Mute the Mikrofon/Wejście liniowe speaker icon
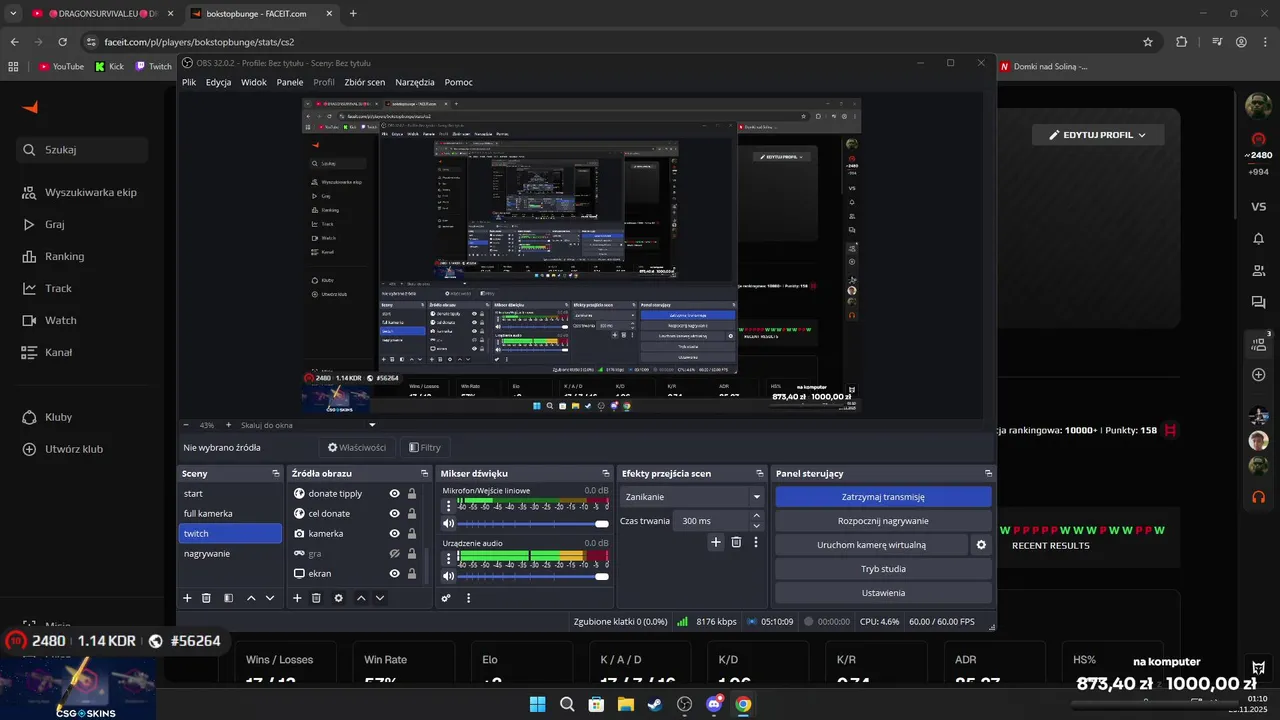This screenshot has height=720, width=1280. pyautogui.click(x=449, y=523)
